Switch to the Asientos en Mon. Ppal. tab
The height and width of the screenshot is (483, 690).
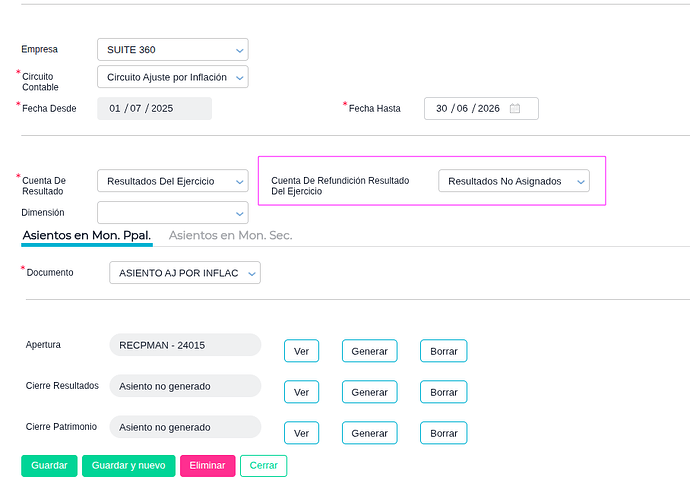tap(87, 235)
